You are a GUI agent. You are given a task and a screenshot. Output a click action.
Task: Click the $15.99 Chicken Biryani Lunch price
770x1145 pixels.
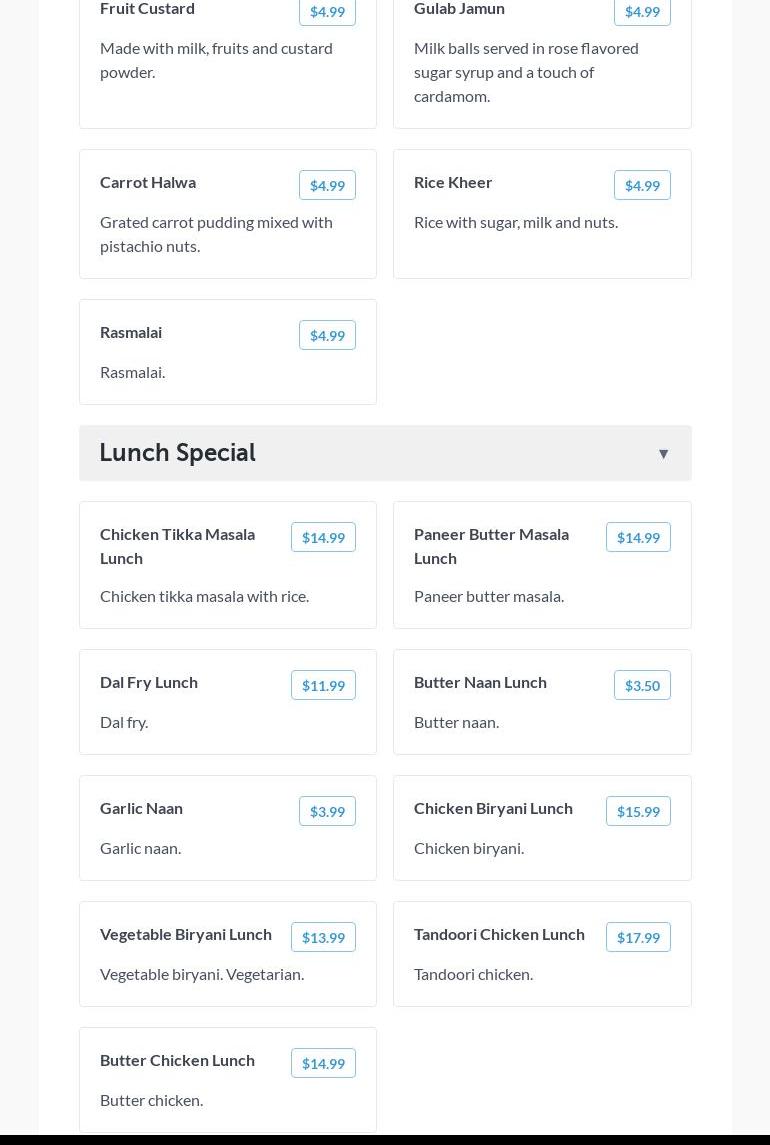638,811
